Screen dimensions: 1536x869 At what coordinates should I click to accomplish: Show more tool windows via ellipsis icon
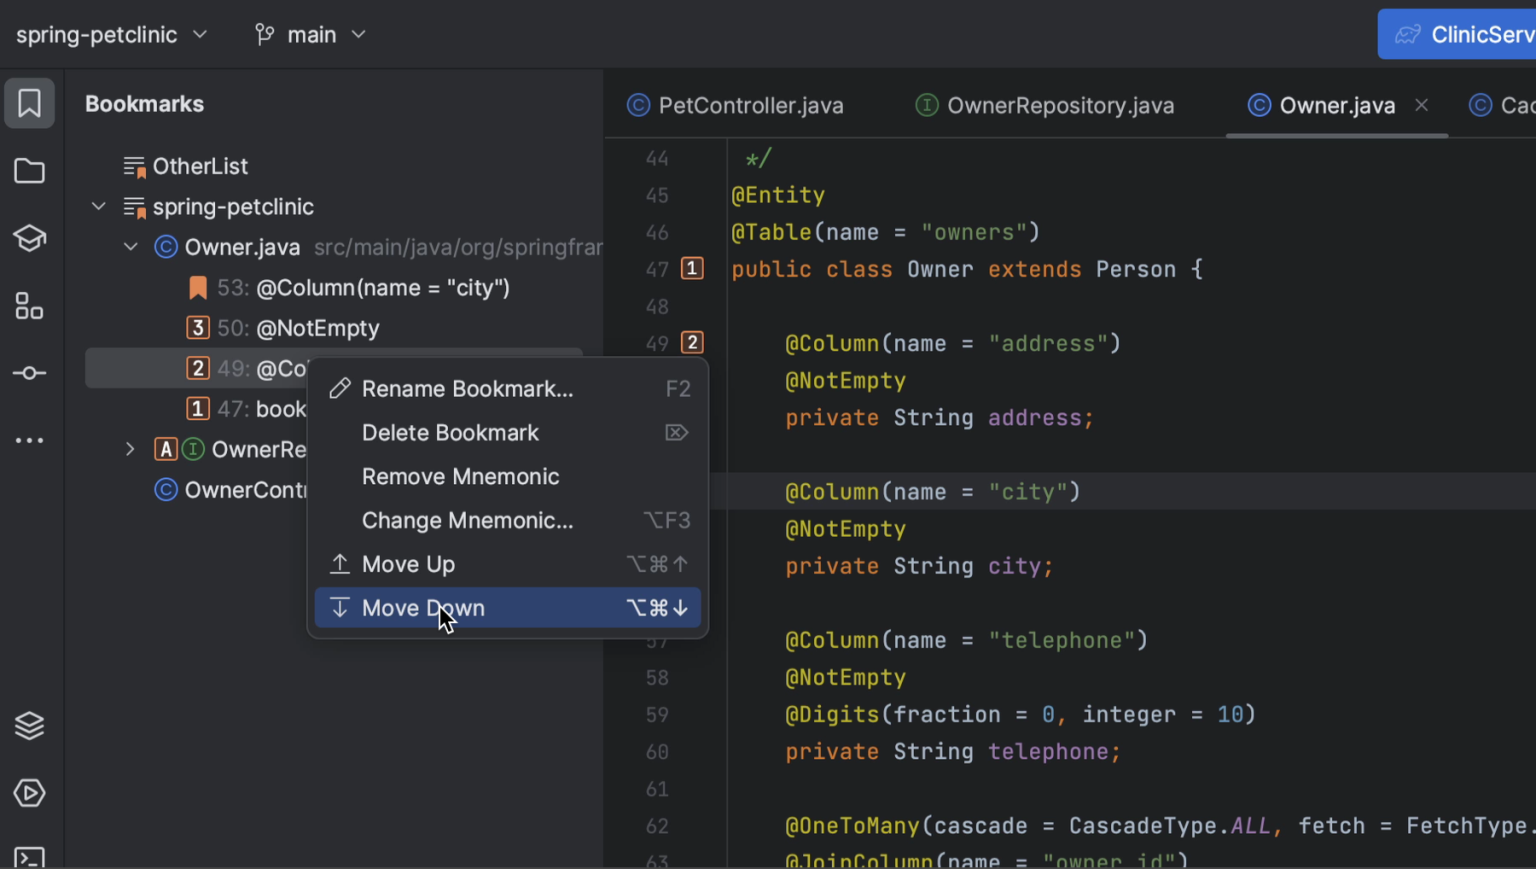(x=29, y=440)
